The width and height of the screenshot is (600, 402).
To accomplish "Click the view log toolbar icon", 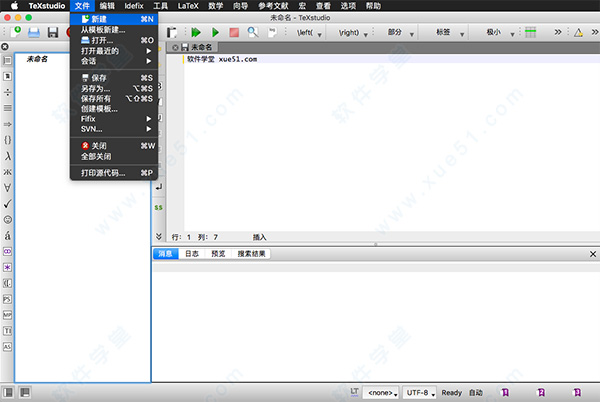I will (272, 33).
